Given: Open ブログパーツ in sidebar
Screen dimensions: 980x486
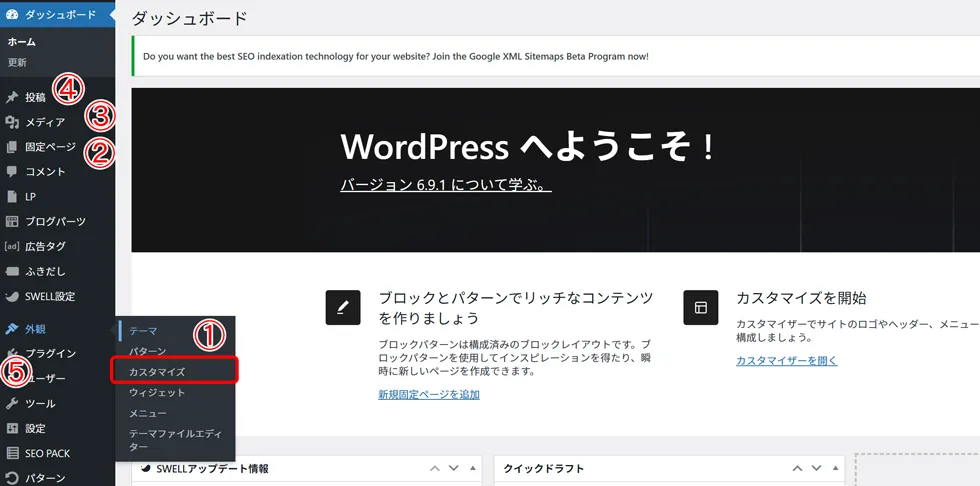Looking at the screenshot, I should tap(58, 222).
